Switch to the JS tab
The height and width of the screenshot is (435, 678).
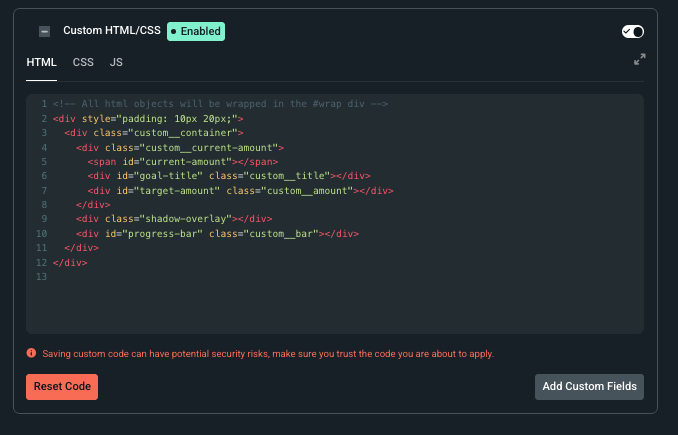(116, 62)
